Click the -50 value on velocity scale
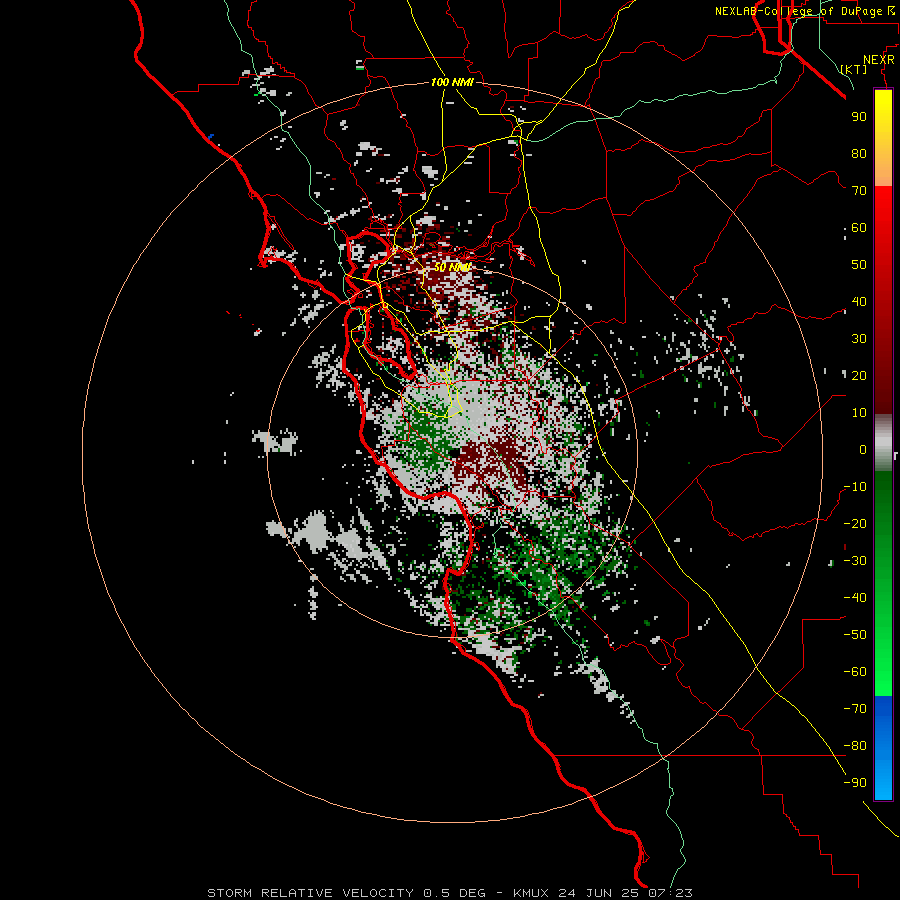The width and height of the screenshot is (900, 900). tap(855, 635)
